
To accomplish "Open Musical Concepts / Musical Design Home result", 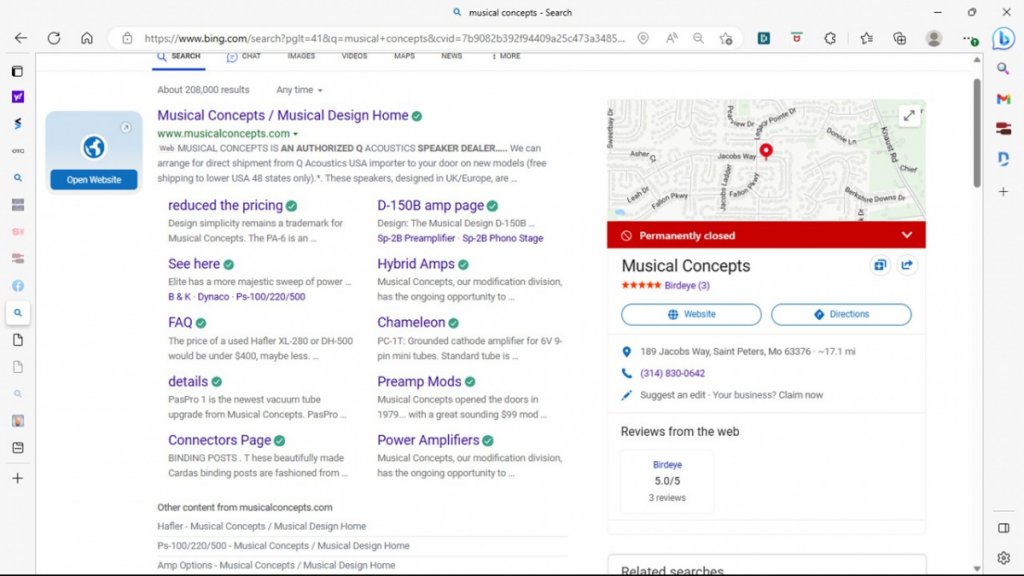I will 283,116.
